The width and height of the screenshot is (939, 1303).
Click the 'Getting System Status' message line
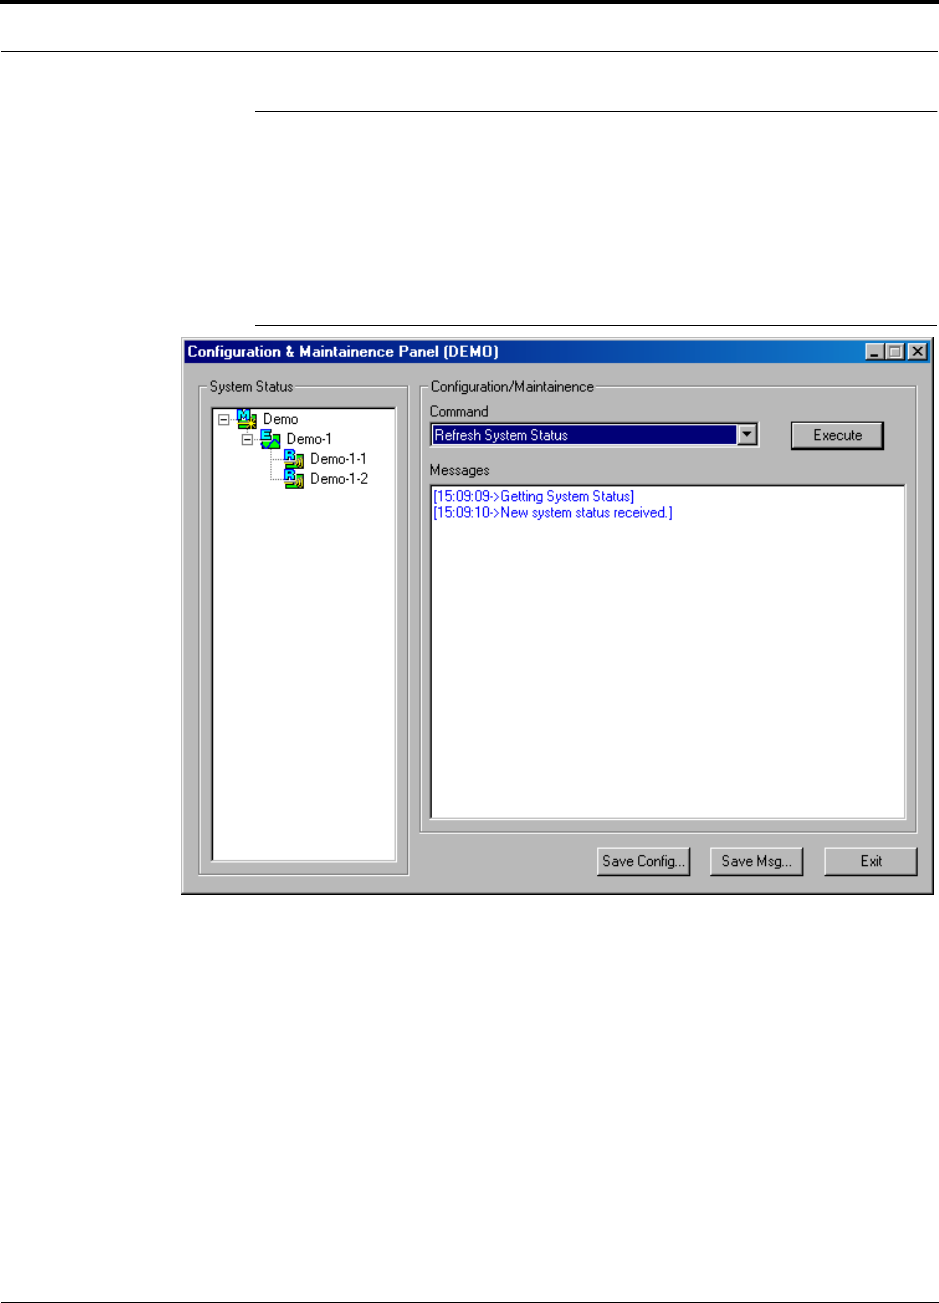click(534, 496)
